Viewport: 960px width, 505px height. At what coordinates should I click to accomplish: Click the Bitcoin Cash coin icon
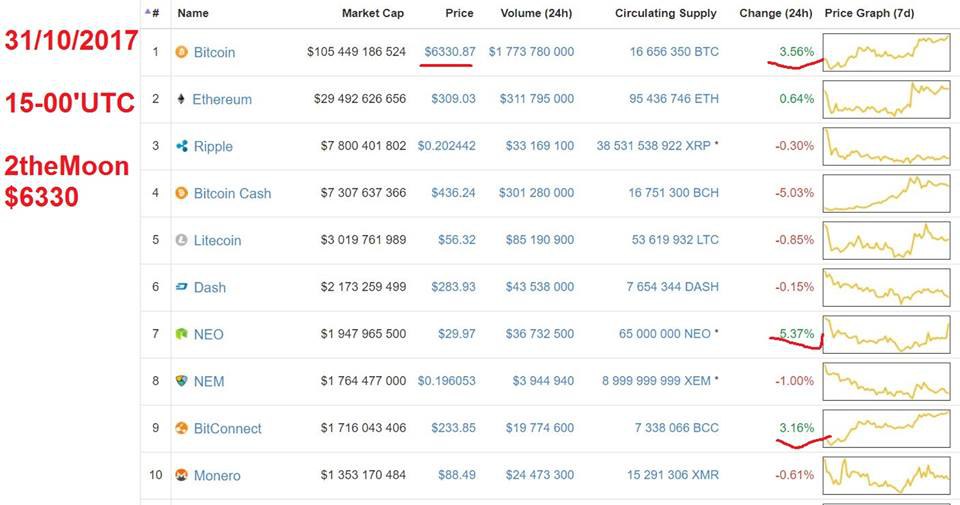(181, 193)
